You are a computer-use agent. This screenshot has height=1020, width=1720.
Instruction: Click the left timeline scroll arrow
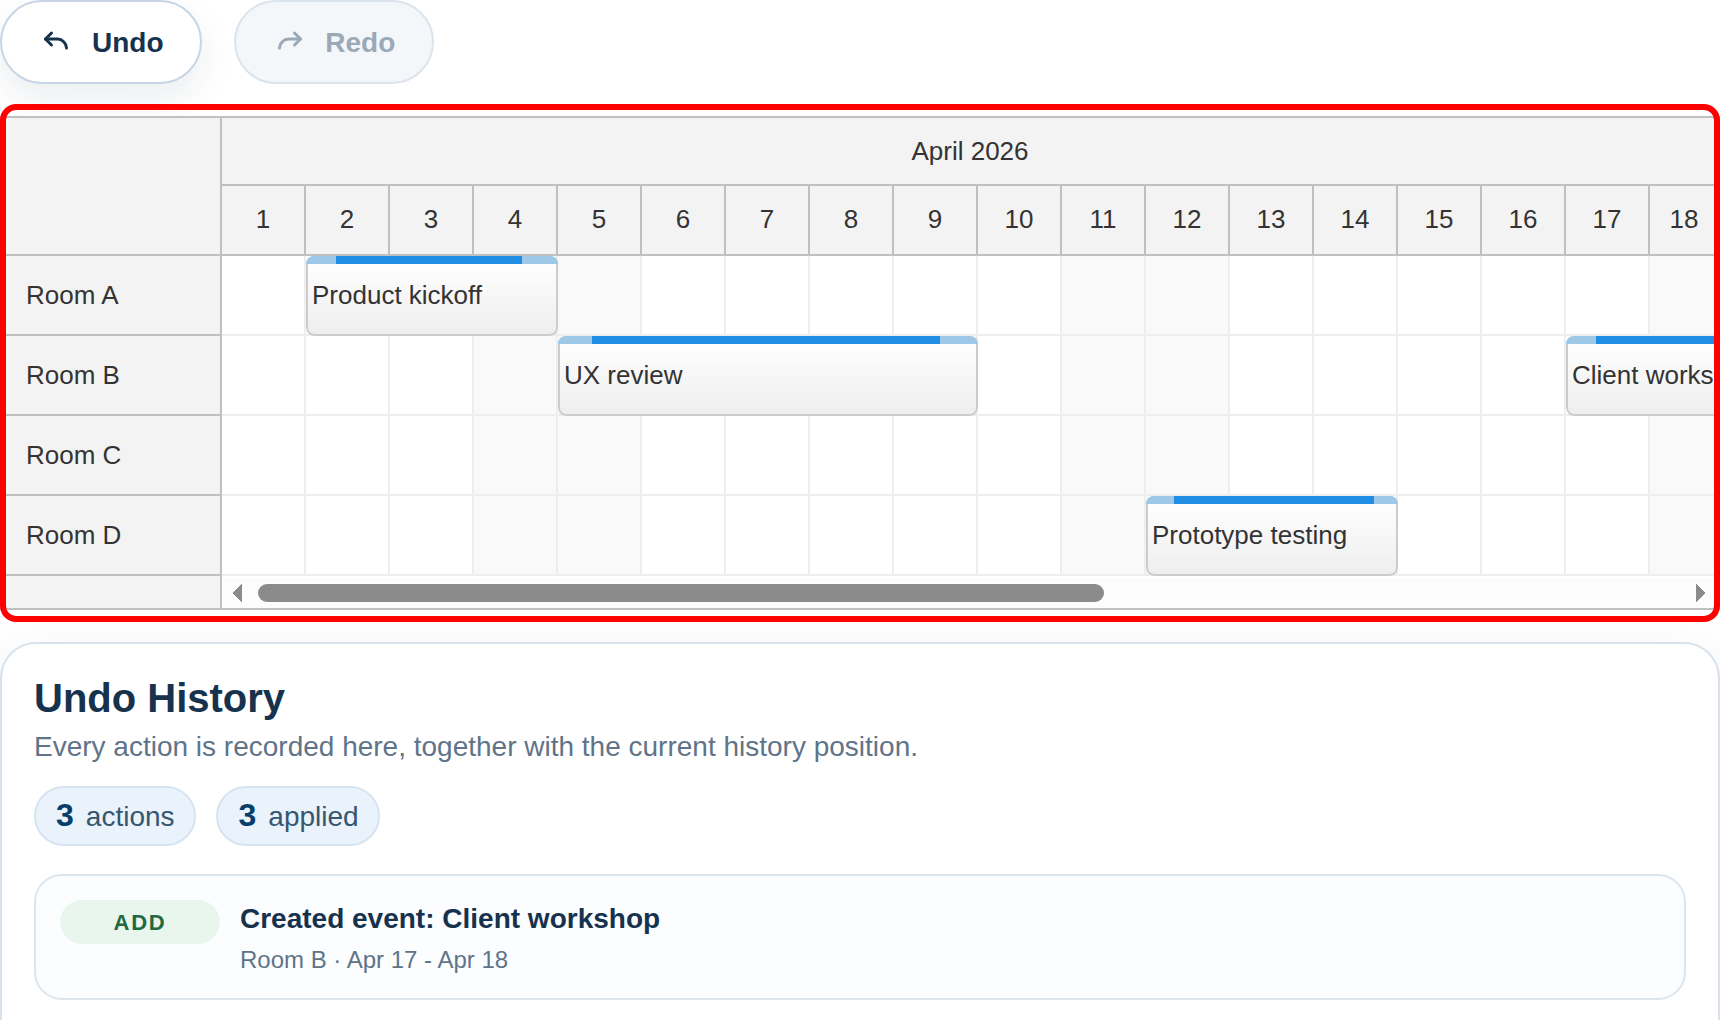(238, 593)
